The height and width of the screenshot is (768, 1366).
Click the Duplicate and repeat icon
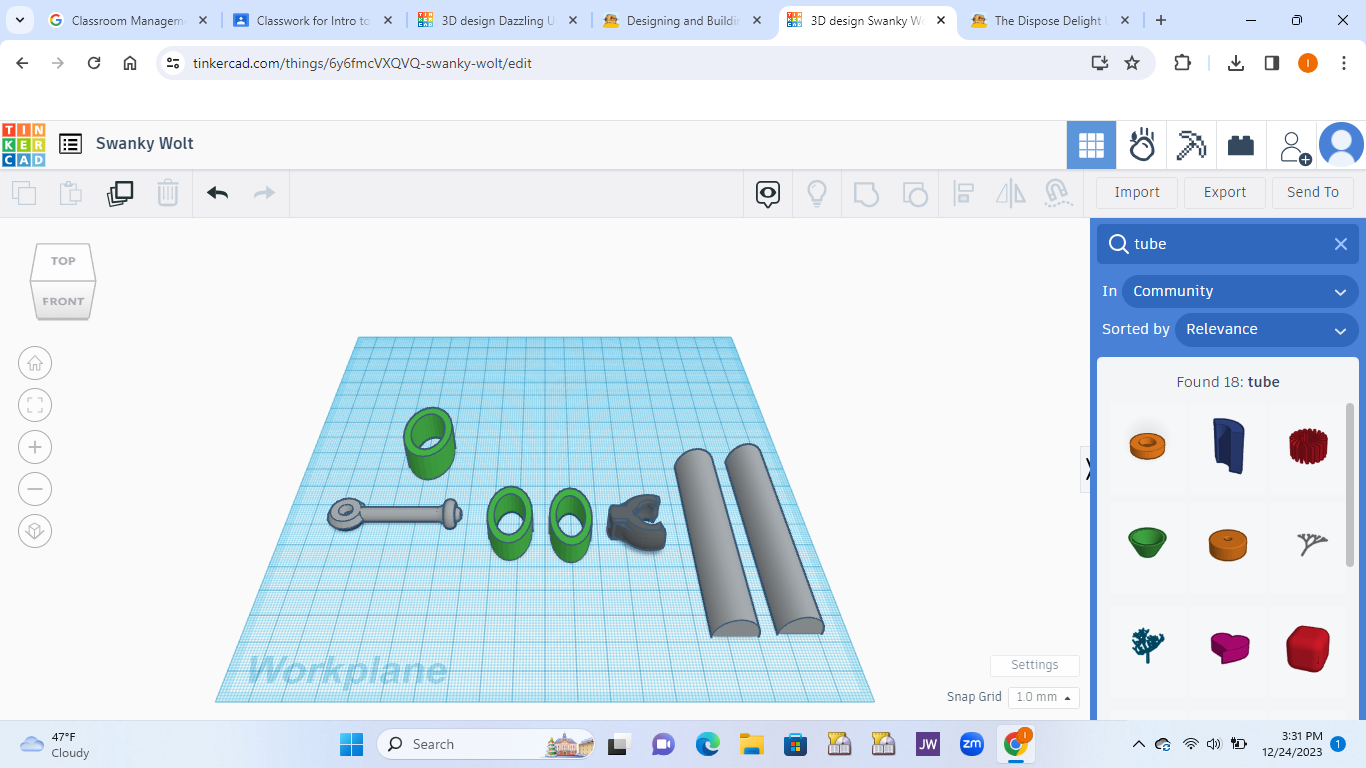120,193
